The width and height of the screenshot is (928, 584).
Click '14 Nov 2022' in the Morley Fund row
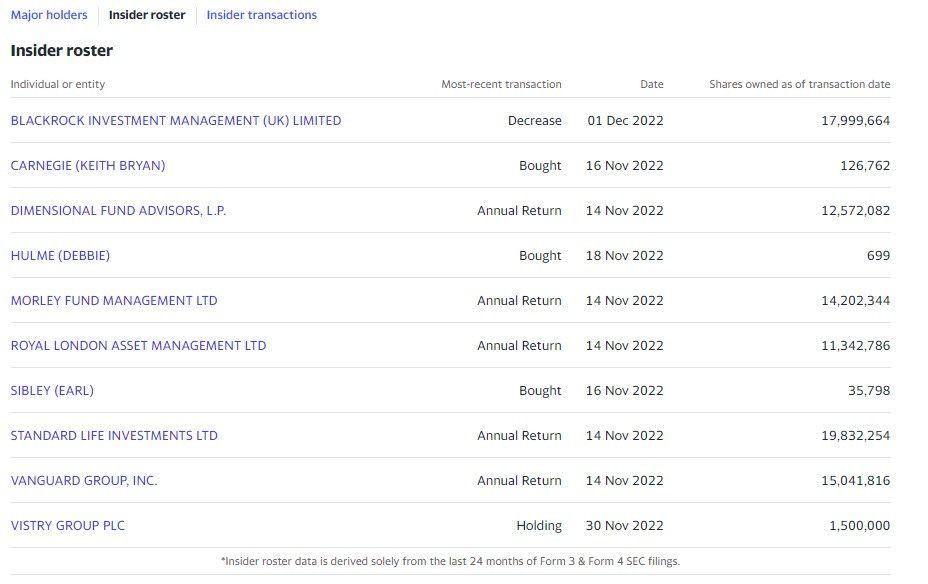tap(624, 301)
